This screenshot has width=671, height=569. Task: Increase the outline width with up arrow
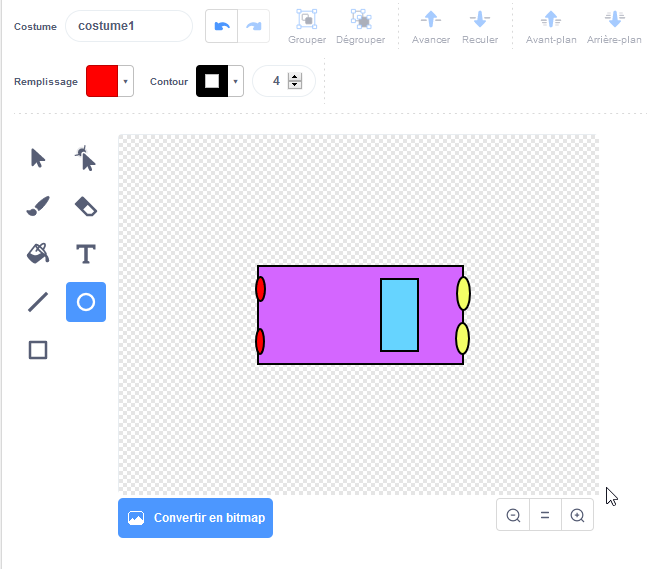point(294,77)
